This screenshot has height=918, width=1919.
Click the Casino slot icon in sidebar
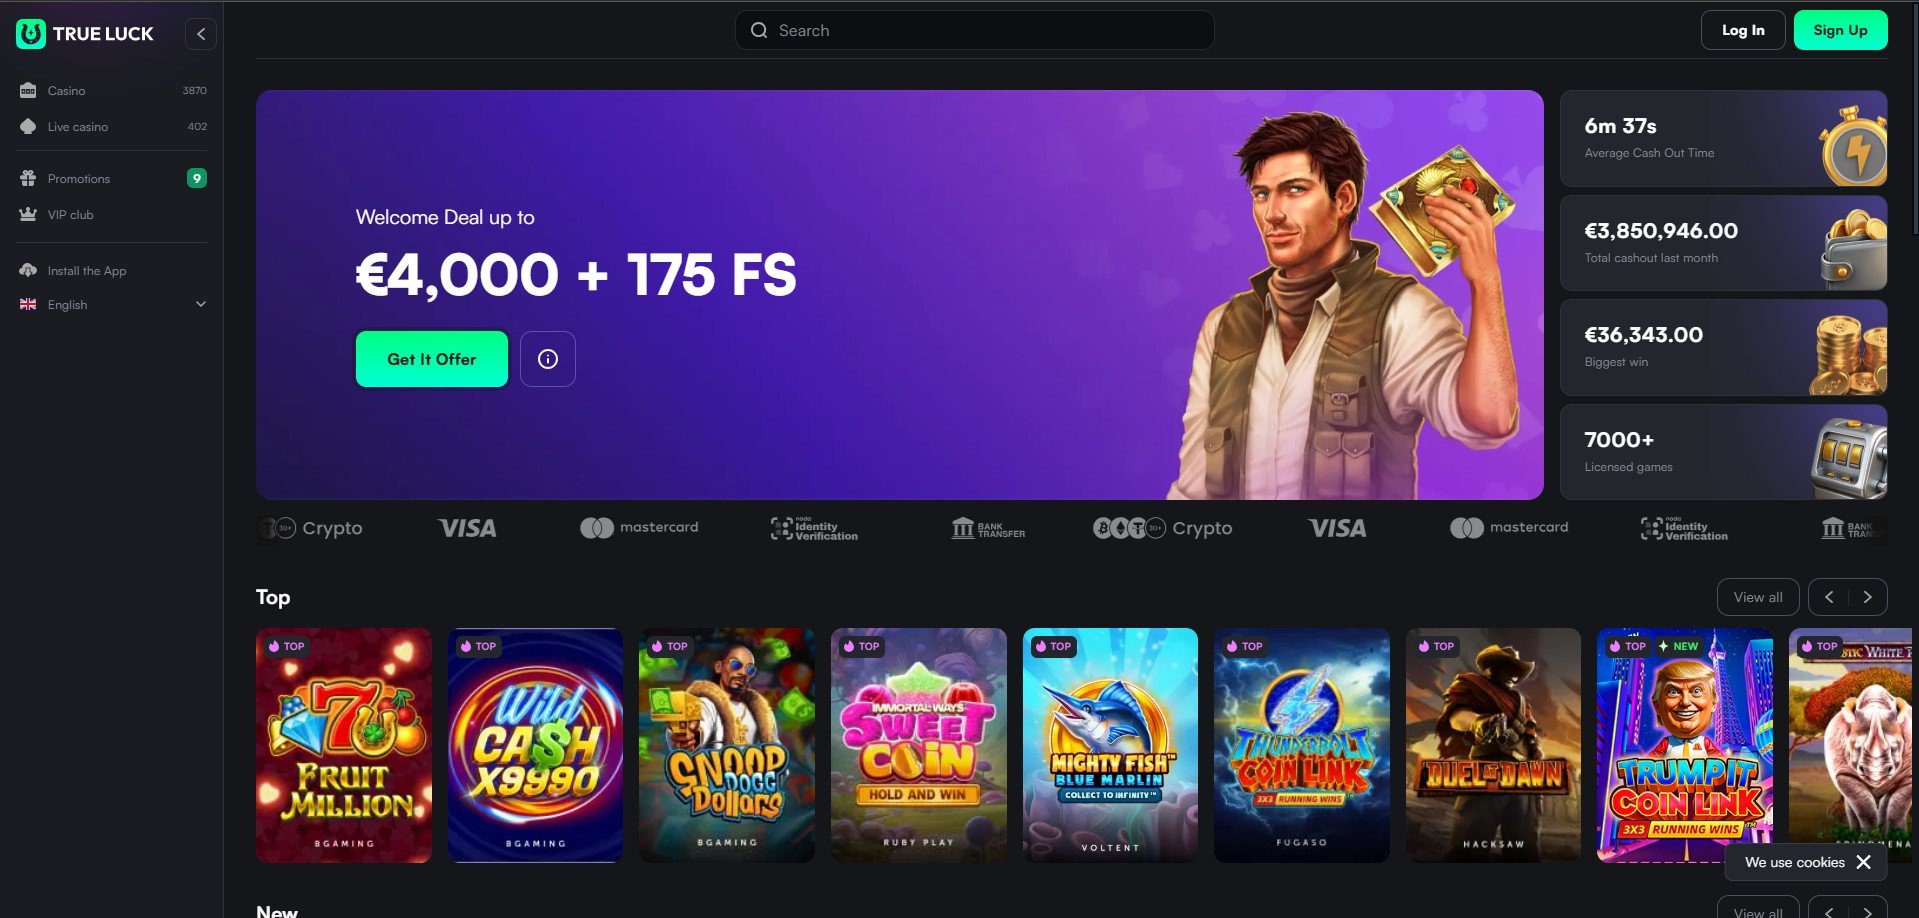click(x=28, y=91)
